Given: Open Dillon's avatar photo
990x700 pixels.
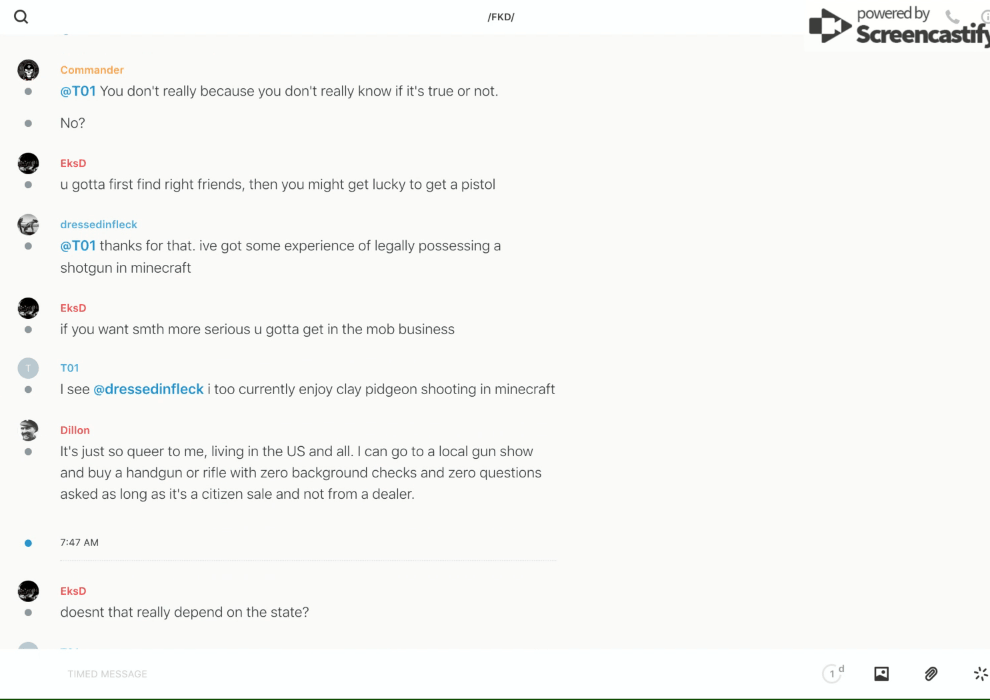Looking at the screenshot, I should click(28, 430).
